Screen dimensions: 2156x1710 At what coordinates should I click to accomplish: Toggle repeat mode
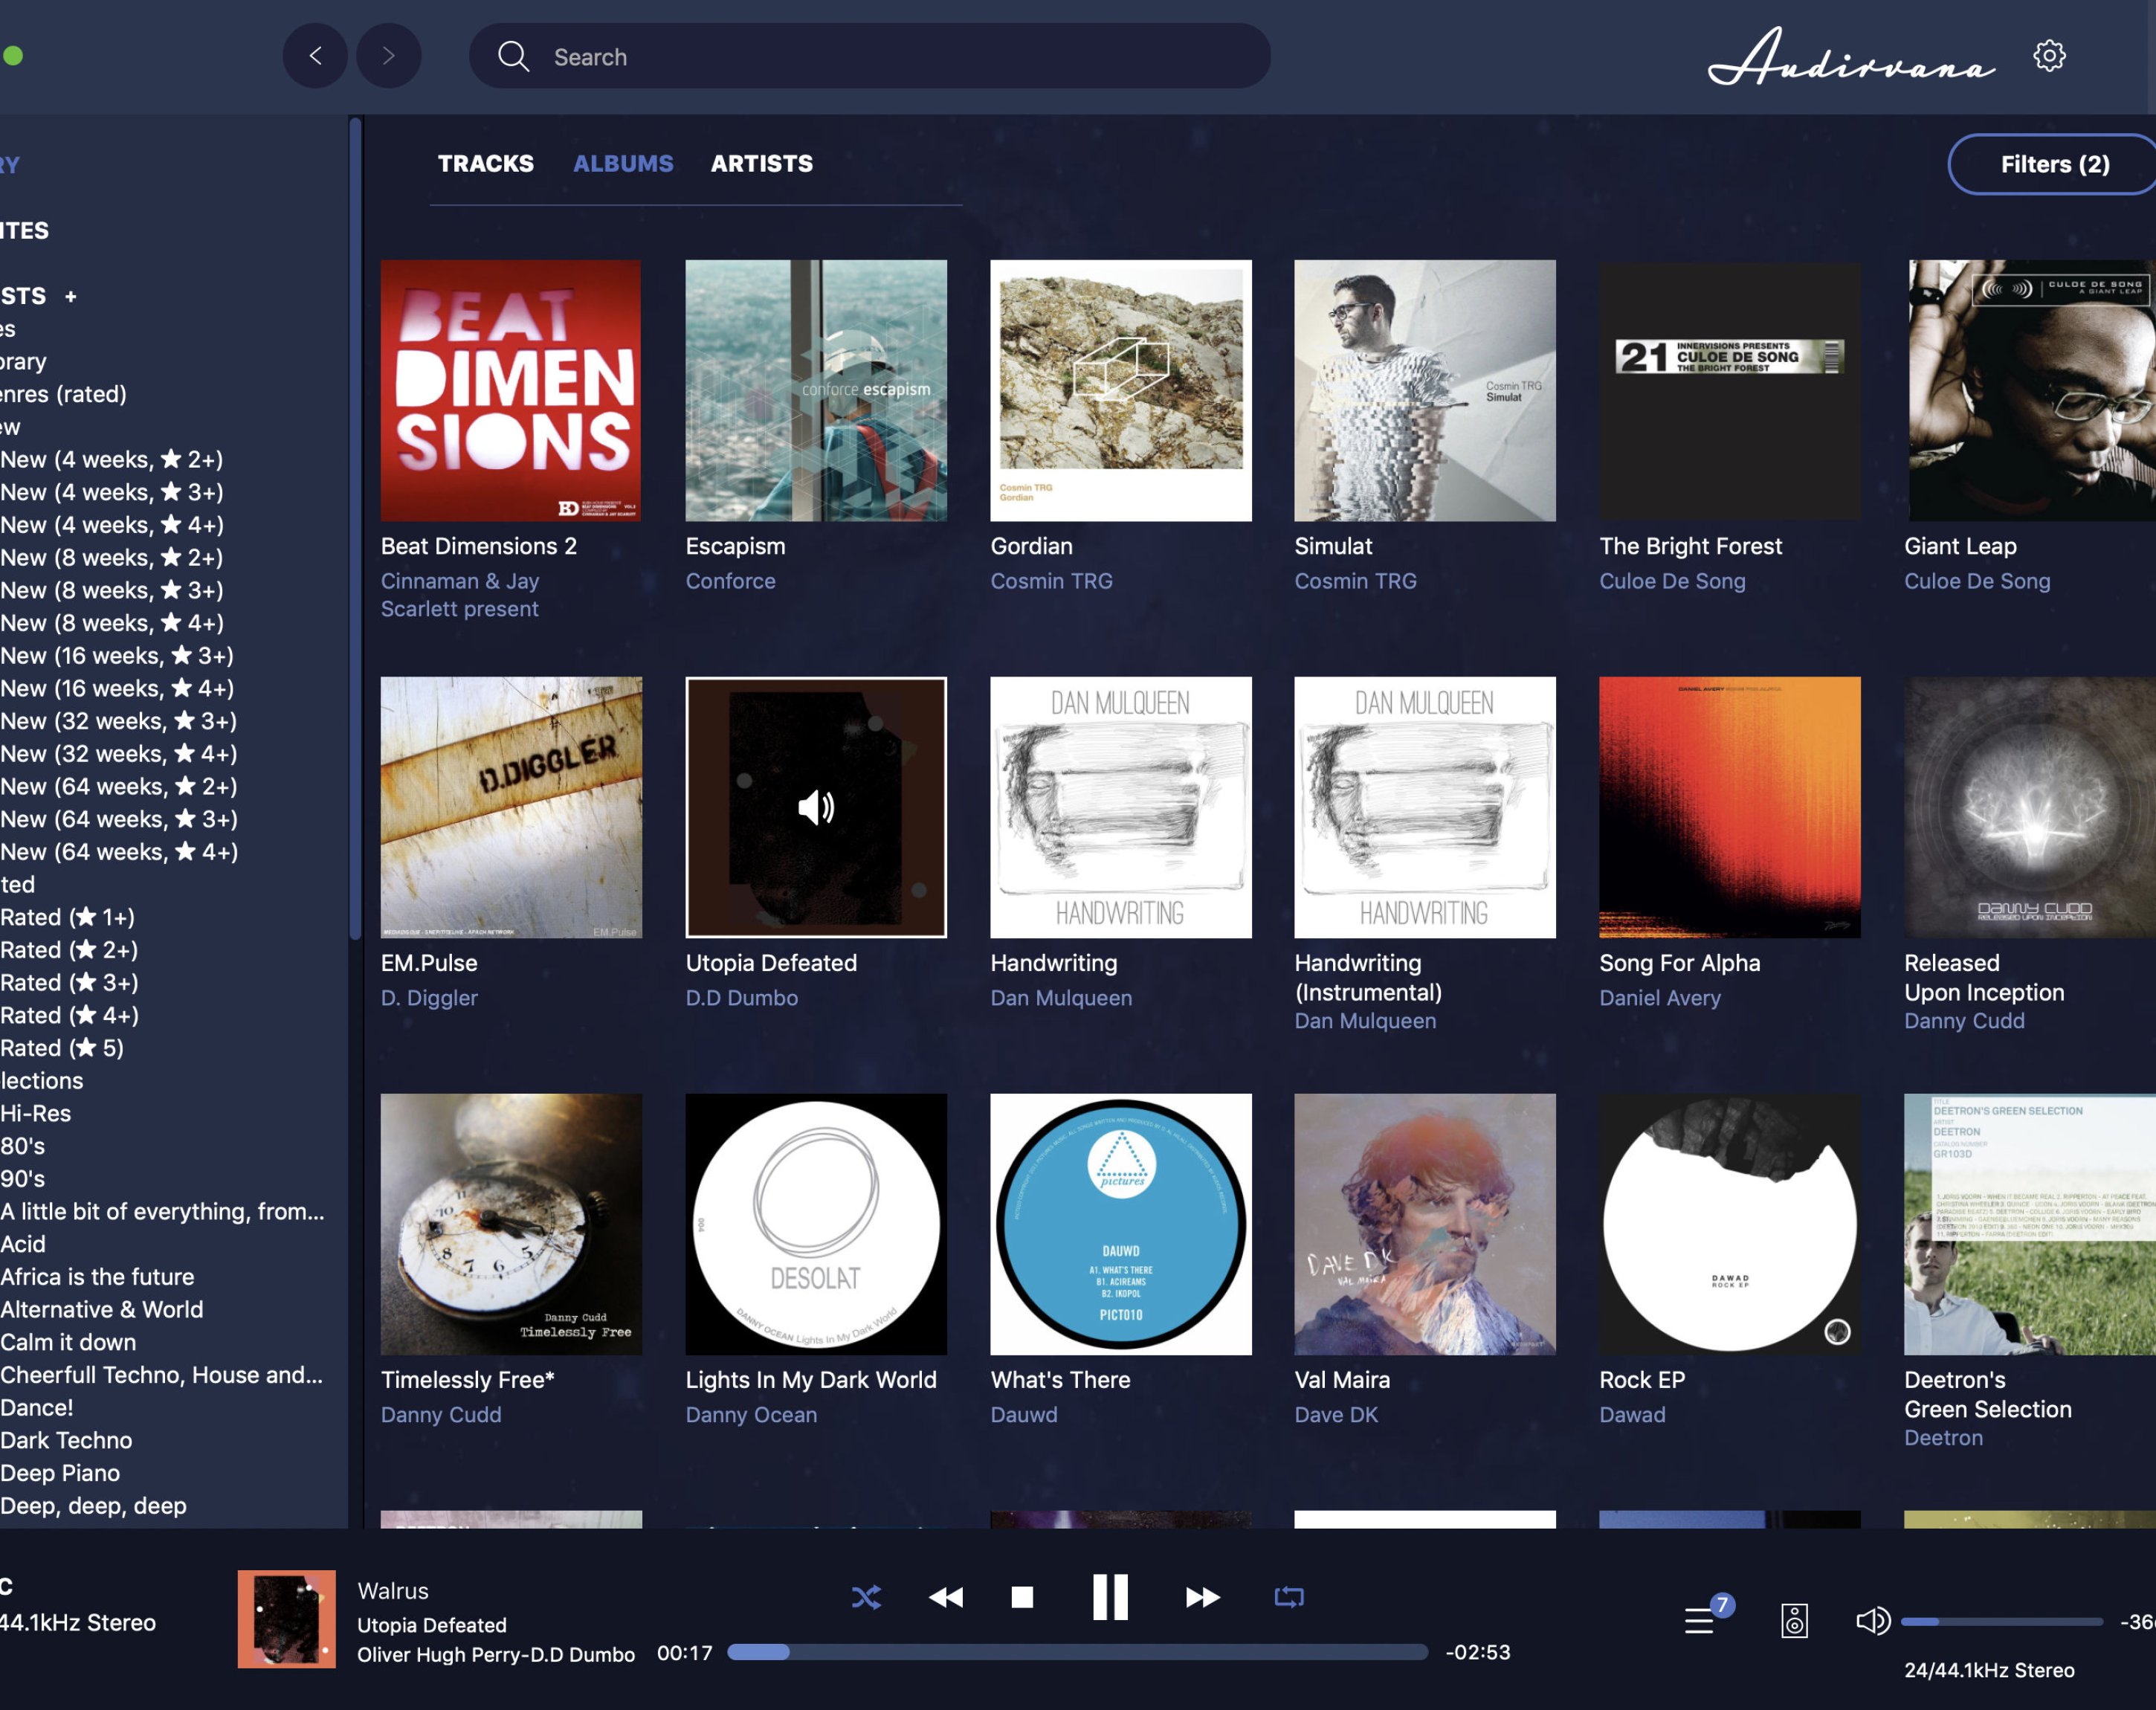tap(1289, 1597)
